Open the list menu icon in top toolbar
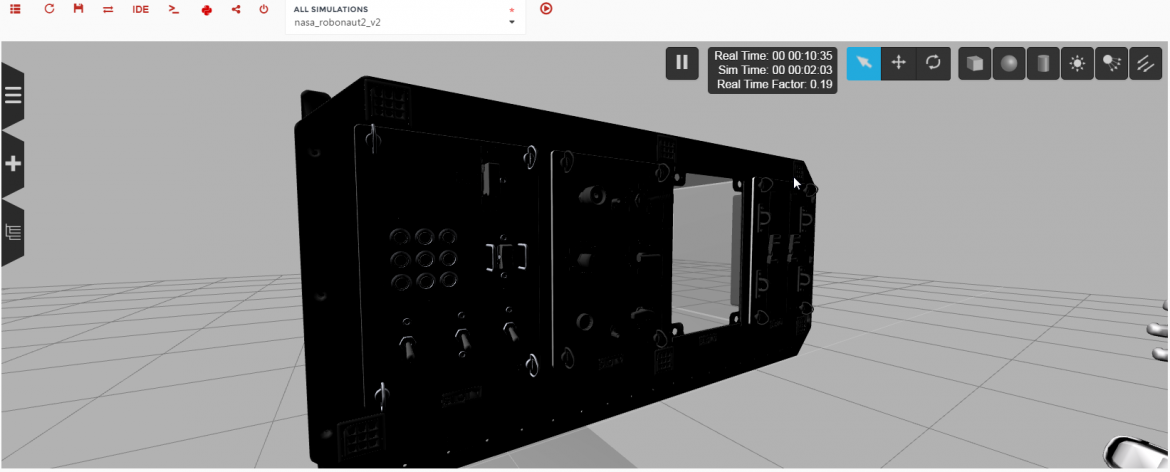Viewport: 1170px width, 472px height. [x=15, y=10]
